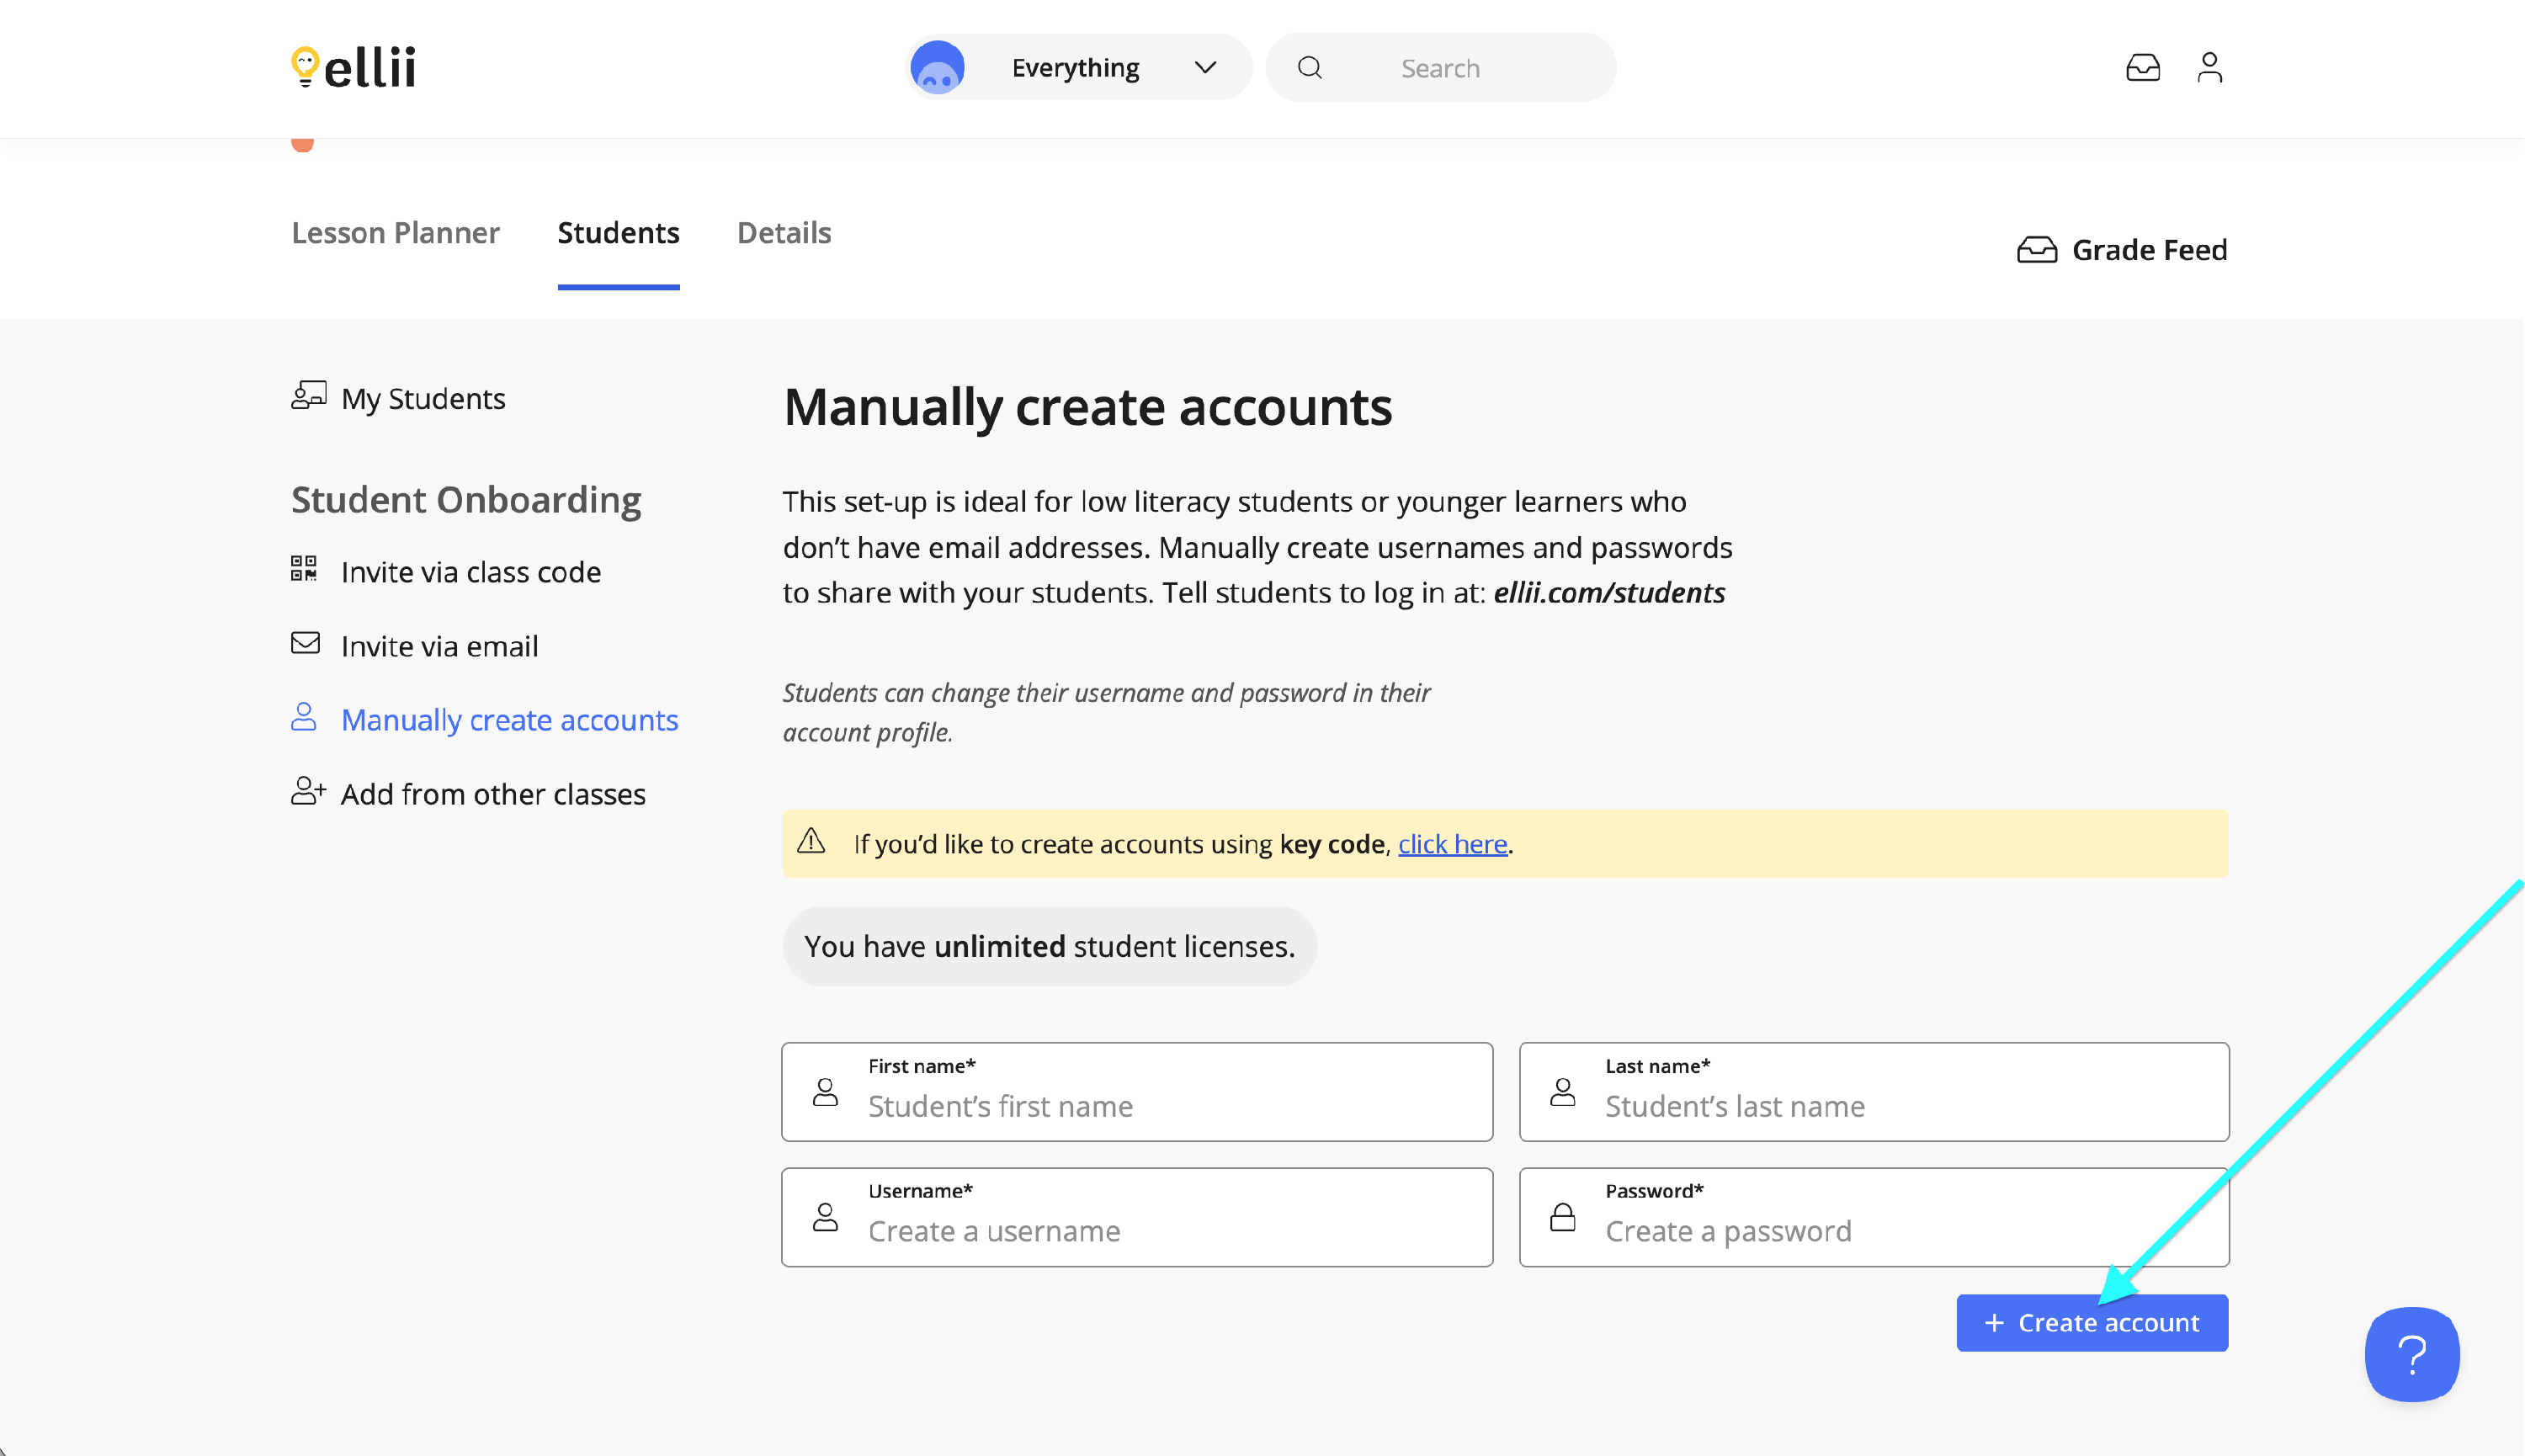
Task: Switch to the Lesson Planner tab
Action: click(x=395, y=233)
